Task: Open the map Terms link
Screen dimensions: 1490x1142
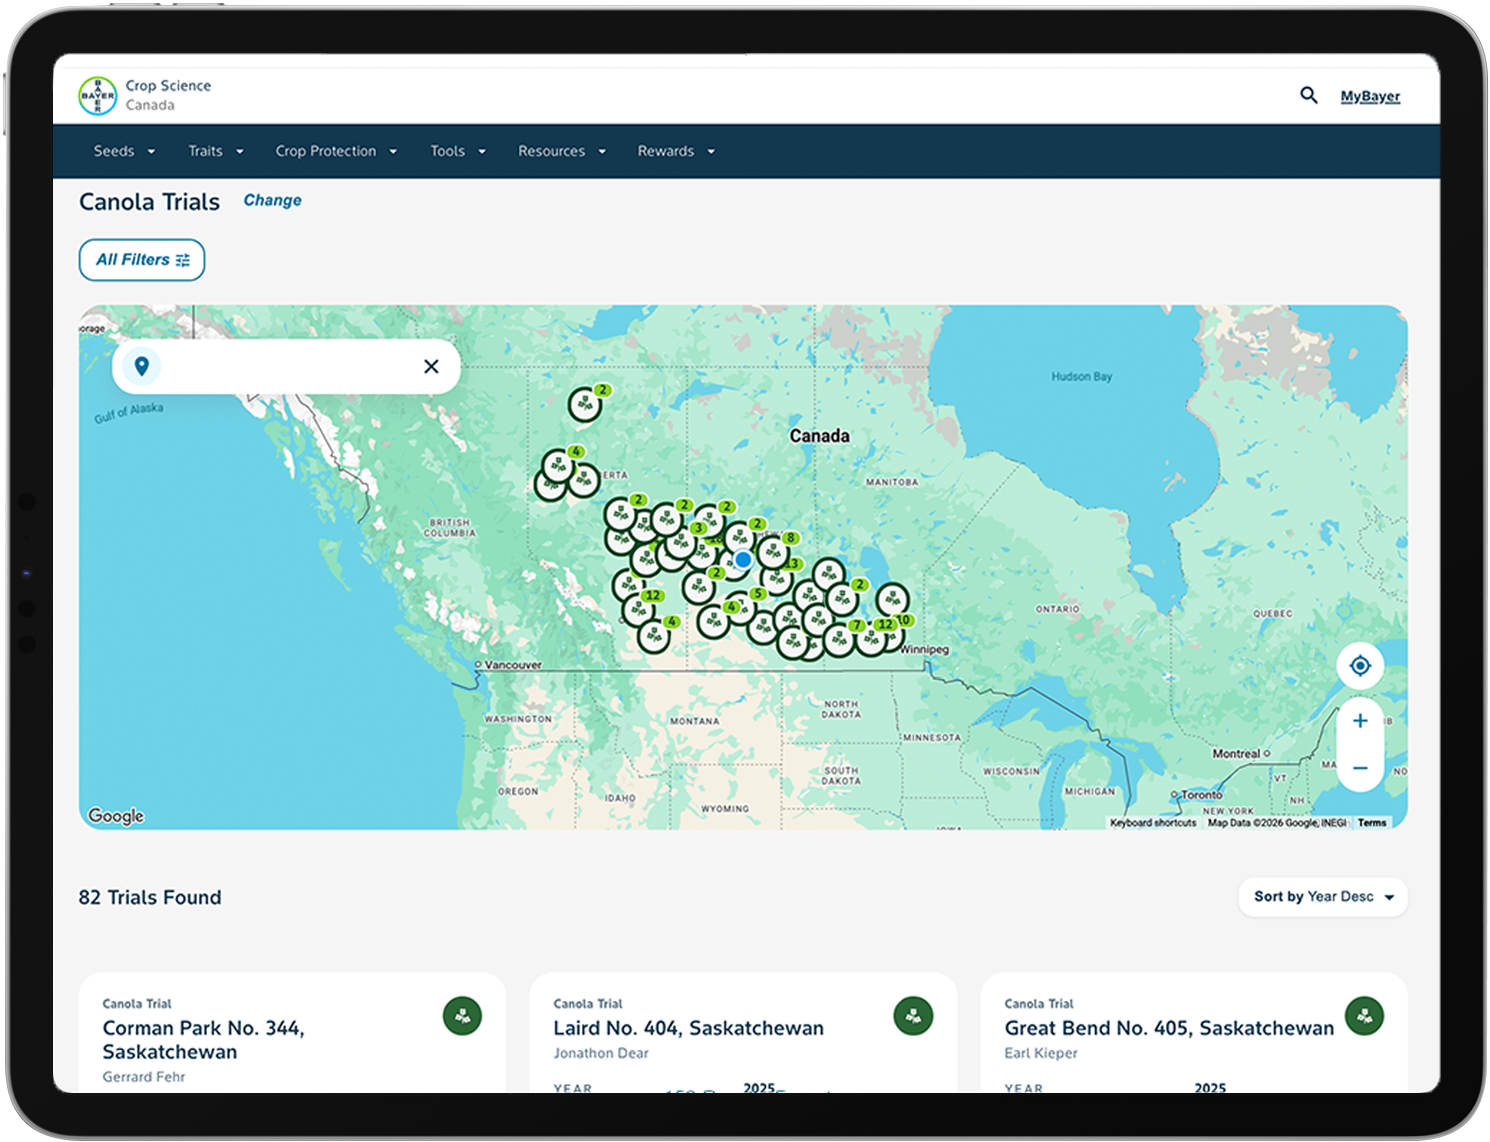Action: pyautogui.click(x=1372, y=823)
